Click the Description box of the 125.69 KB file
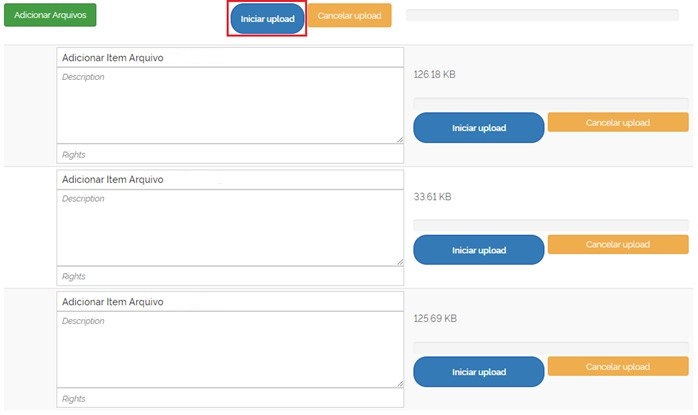 [x=230, y=350]
